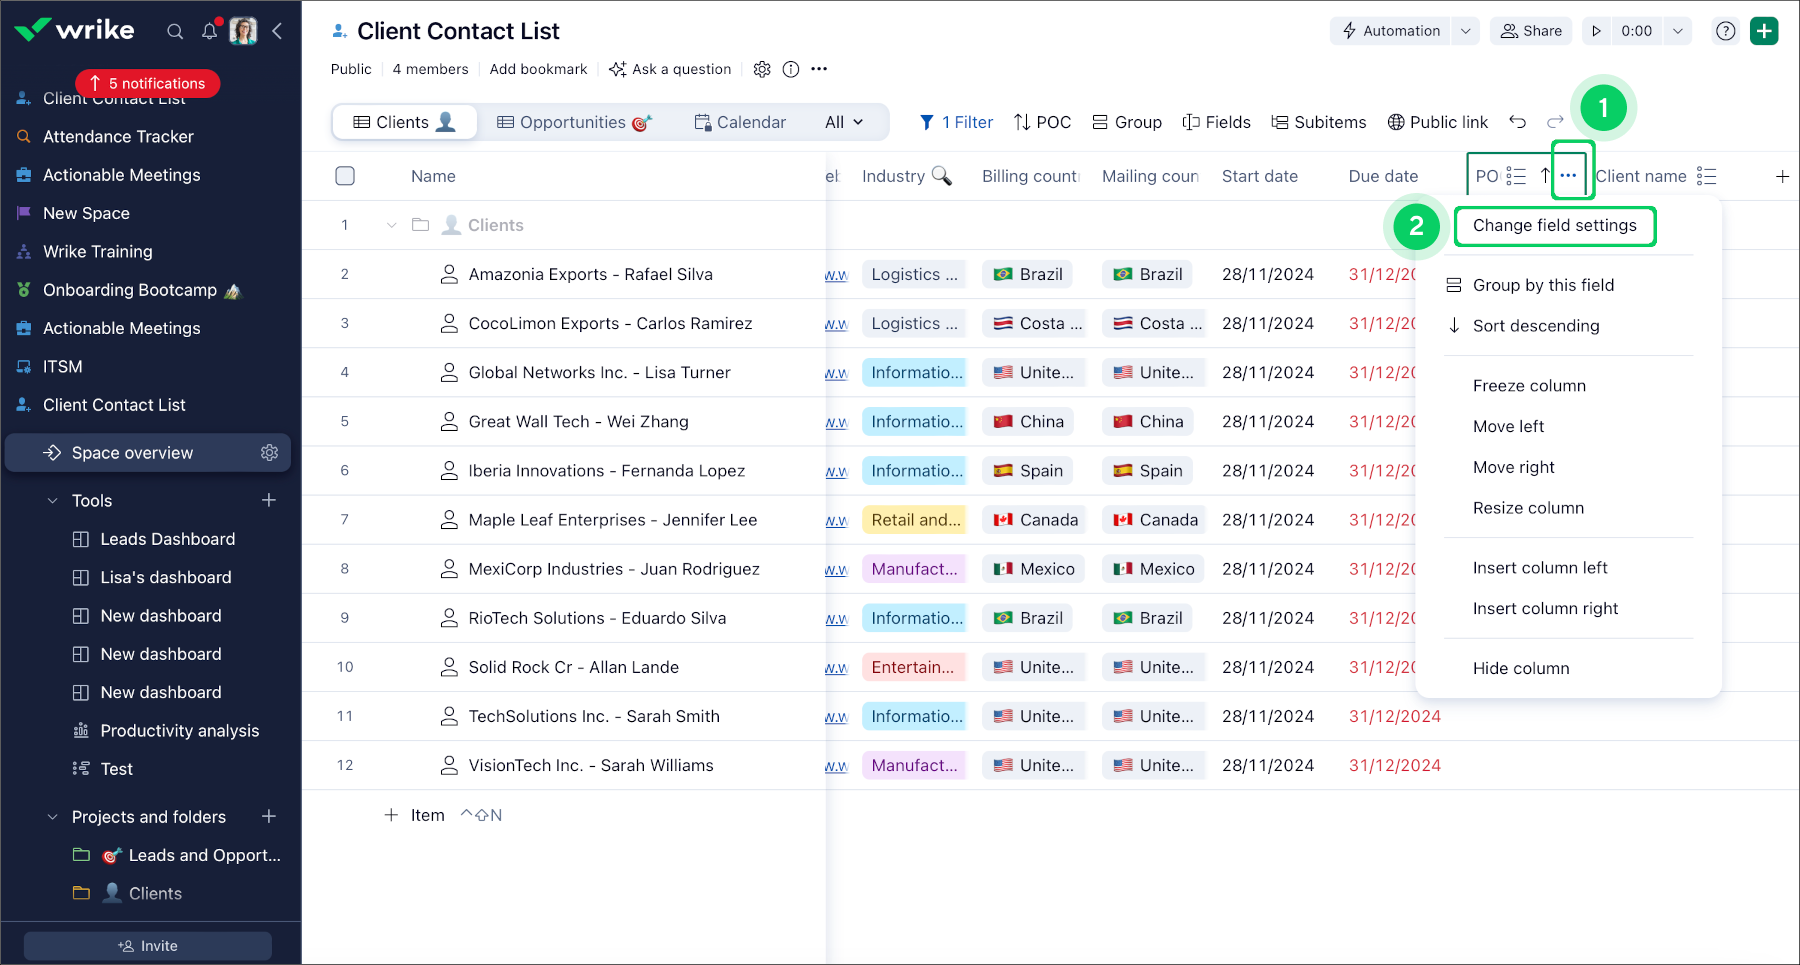Click the Share button
Viewport: 1800px width, 965px height.
[1530, 31]
